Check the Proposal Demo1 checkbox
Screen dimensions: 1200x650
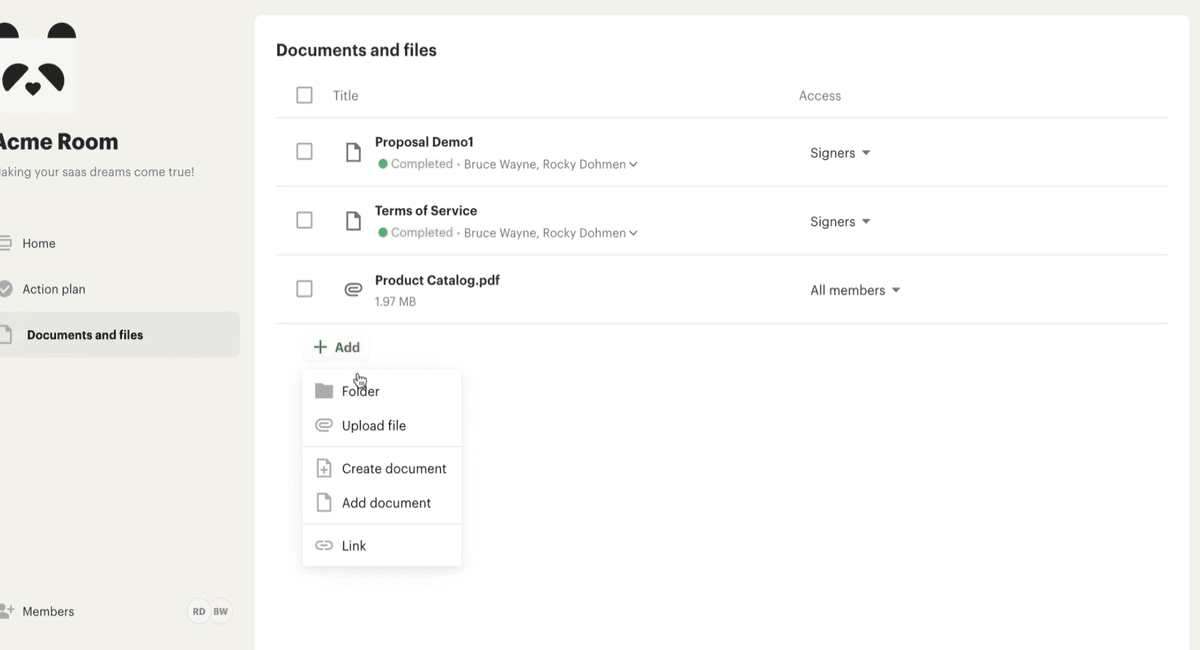(x=304, y=152)
